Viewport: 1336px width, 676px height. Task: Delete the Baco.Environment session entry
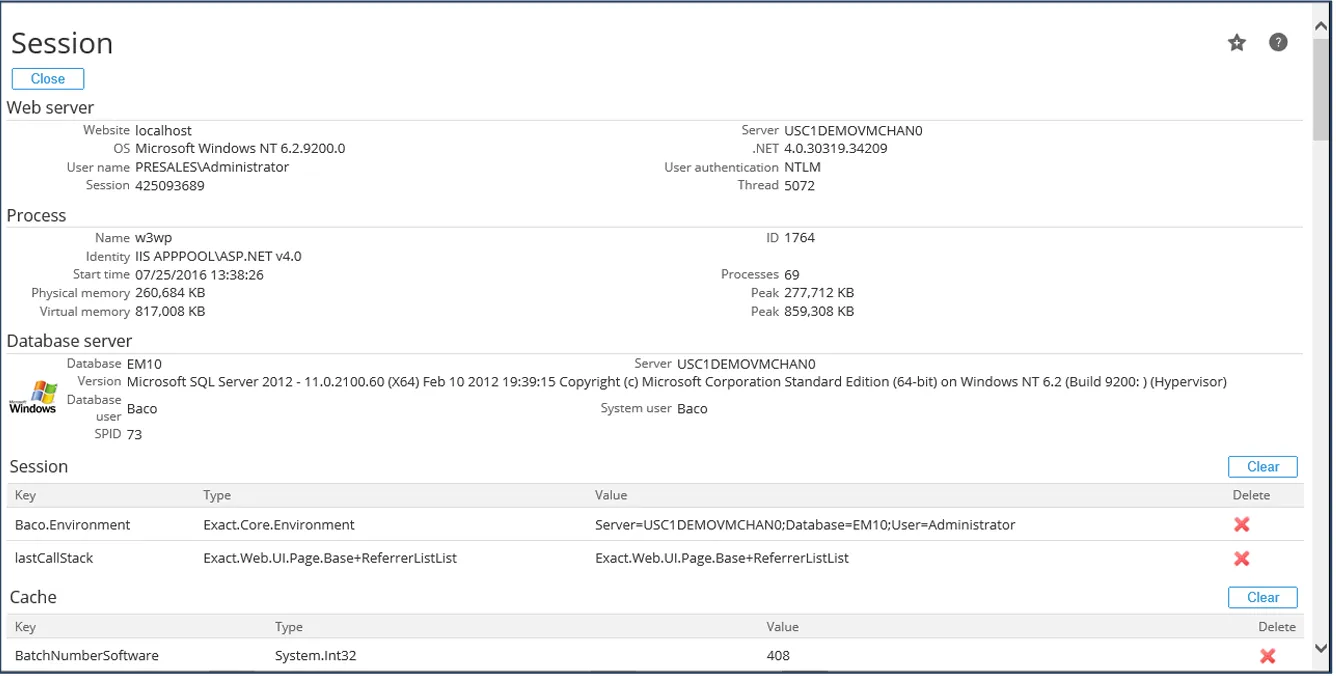click(x=1241, y=525)
